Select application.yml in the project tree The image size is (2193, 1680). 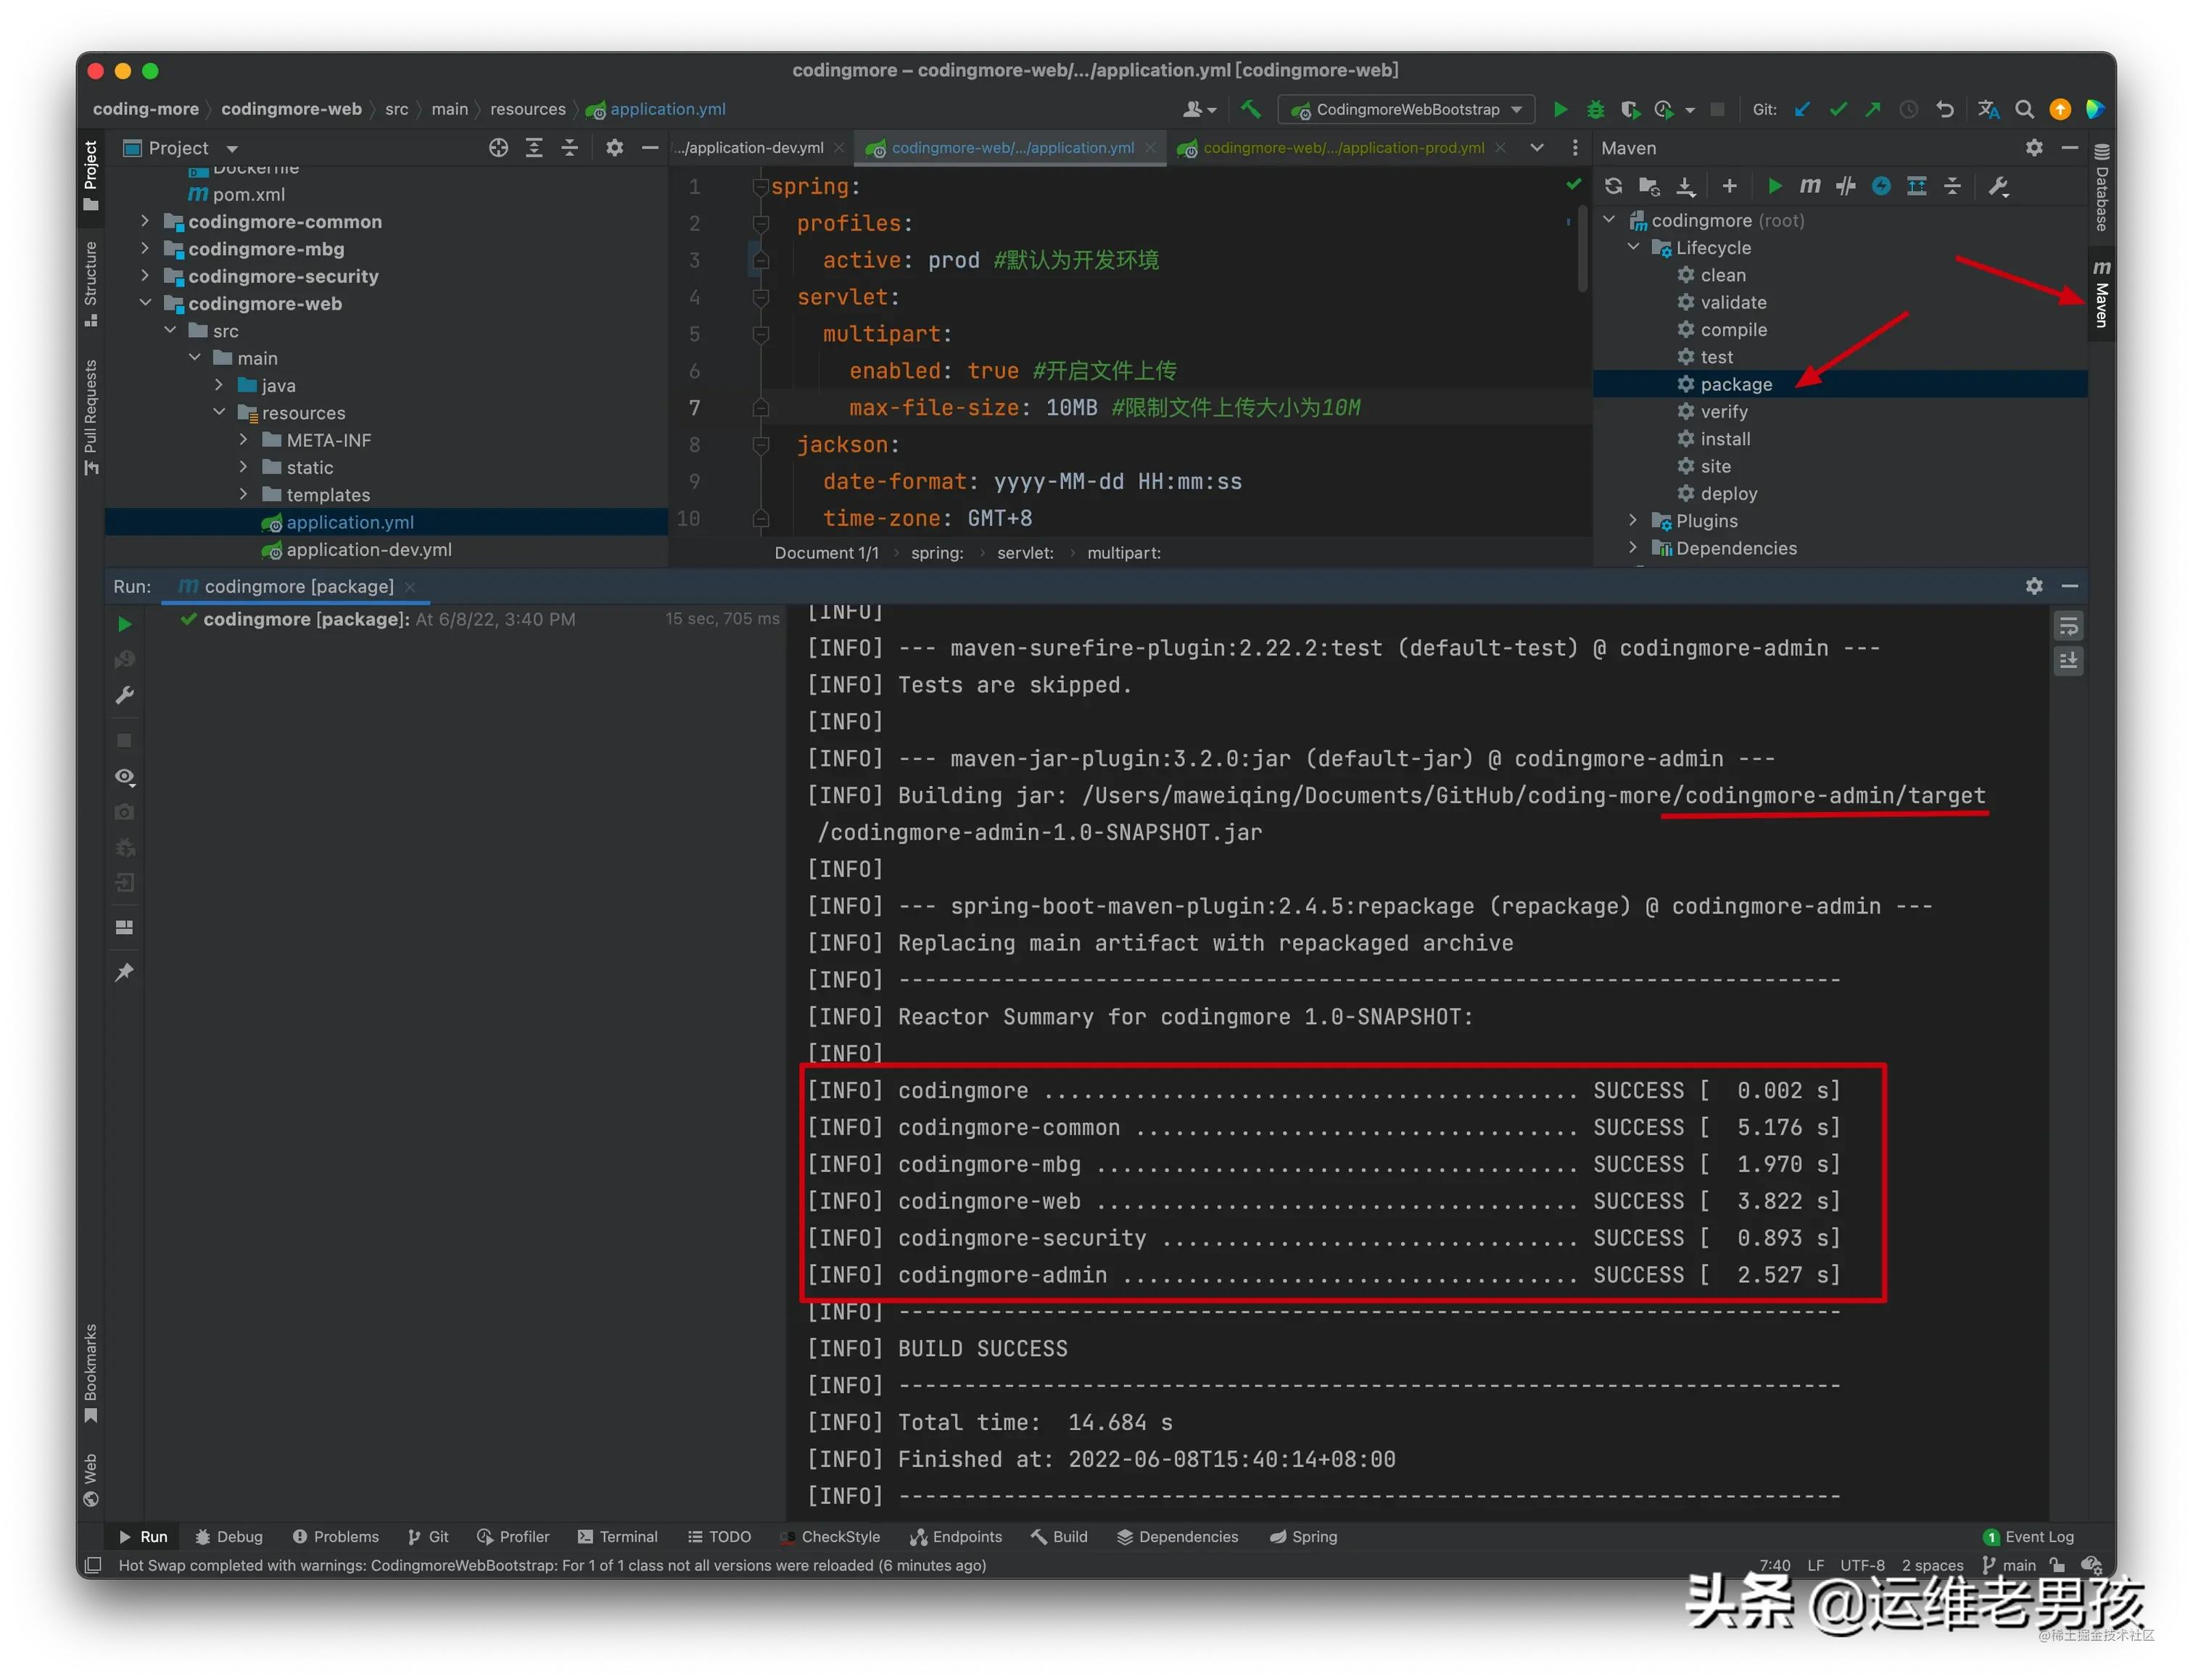(349, 521)
